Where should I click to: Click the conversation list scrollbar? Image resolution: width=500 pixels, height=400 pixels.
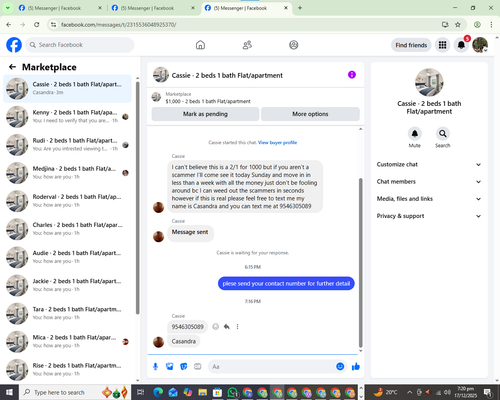coord(137,197)
